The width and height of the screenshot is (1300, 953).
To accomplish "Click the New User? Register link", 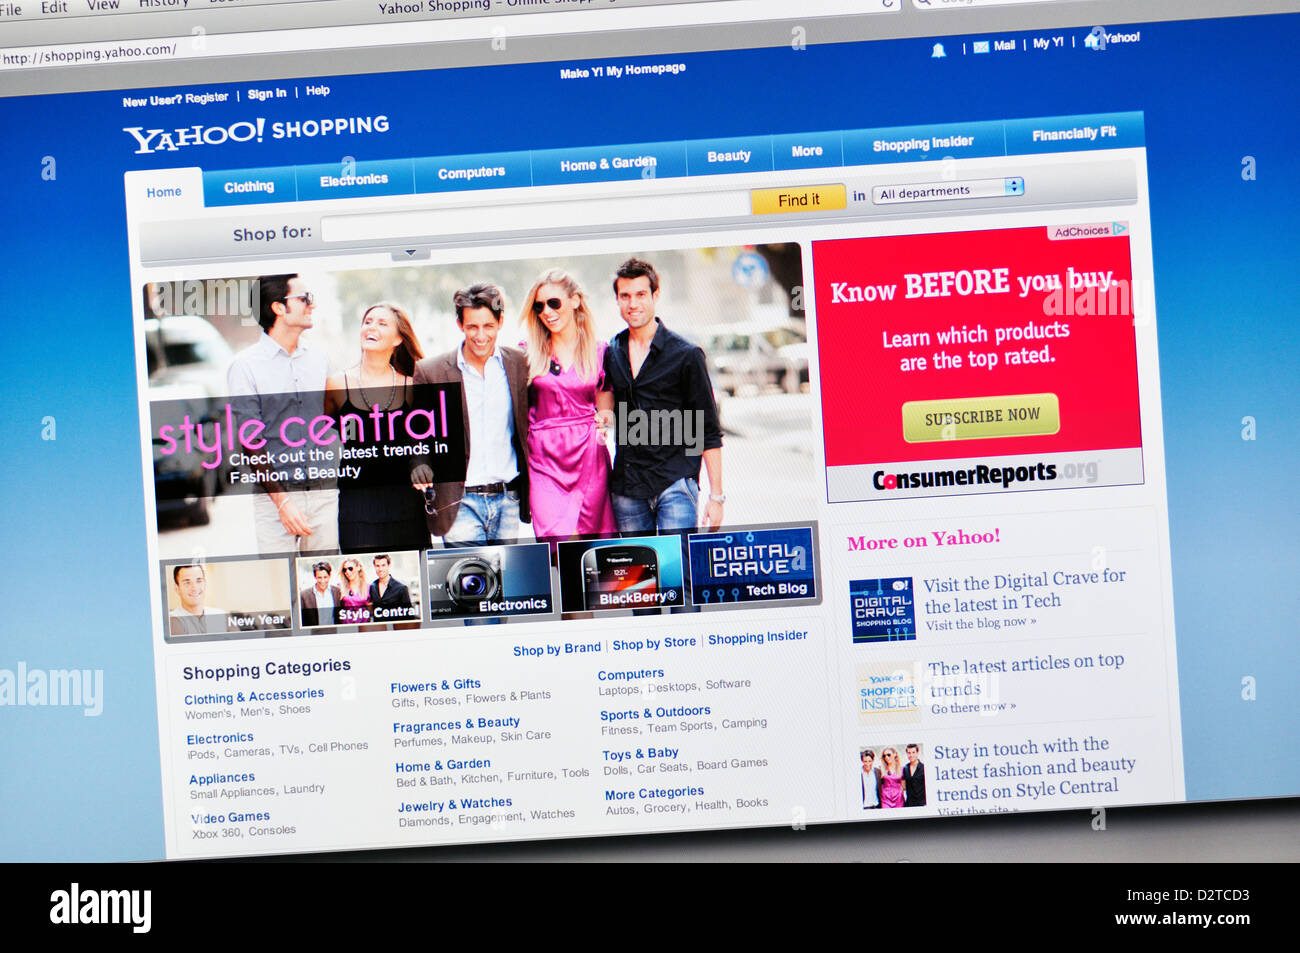I will click(x=175, y=99).
